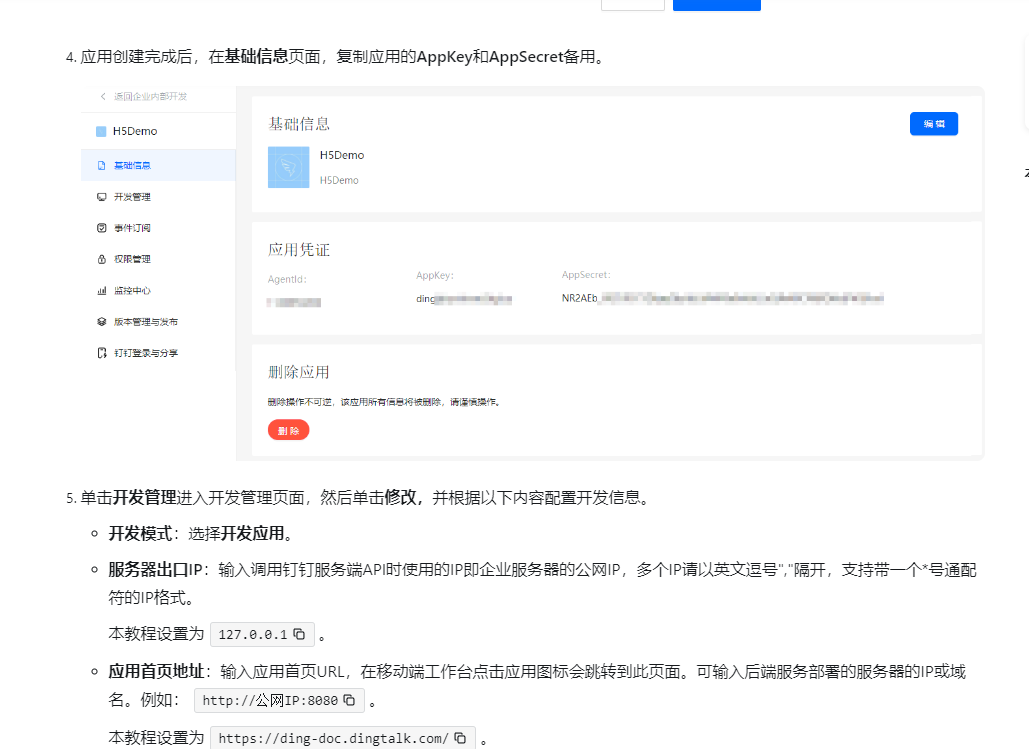Click the 返回企业内部开发 link
This screenshot has width=1029, height=749.
coord(150,96)
